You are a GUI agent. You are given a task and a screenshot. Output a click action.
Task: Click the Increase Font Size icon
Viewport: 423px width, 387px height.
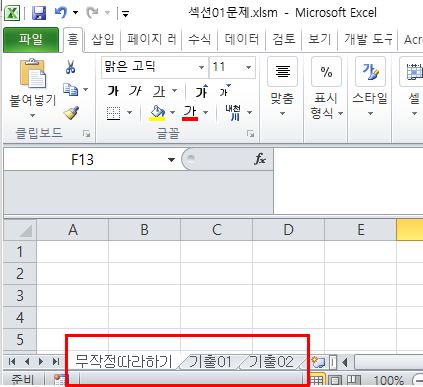202,91
